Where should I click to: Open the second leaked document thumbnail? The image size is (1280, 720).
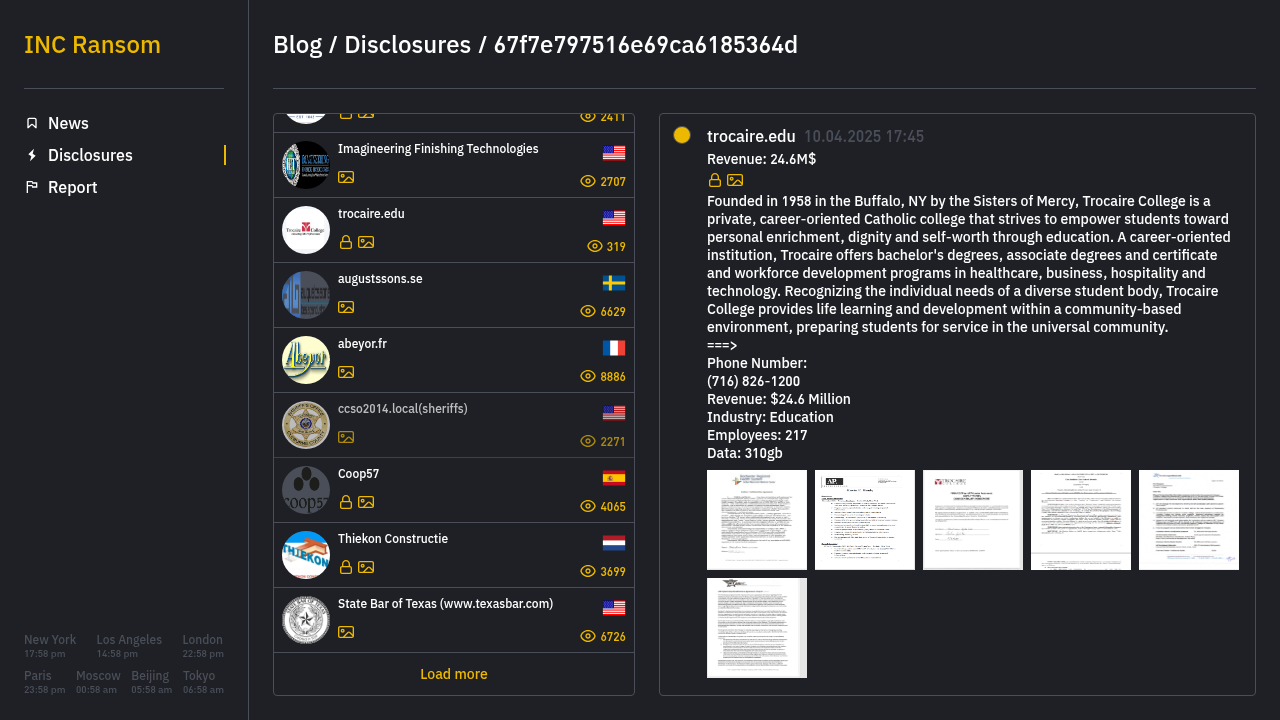(865, 520)
